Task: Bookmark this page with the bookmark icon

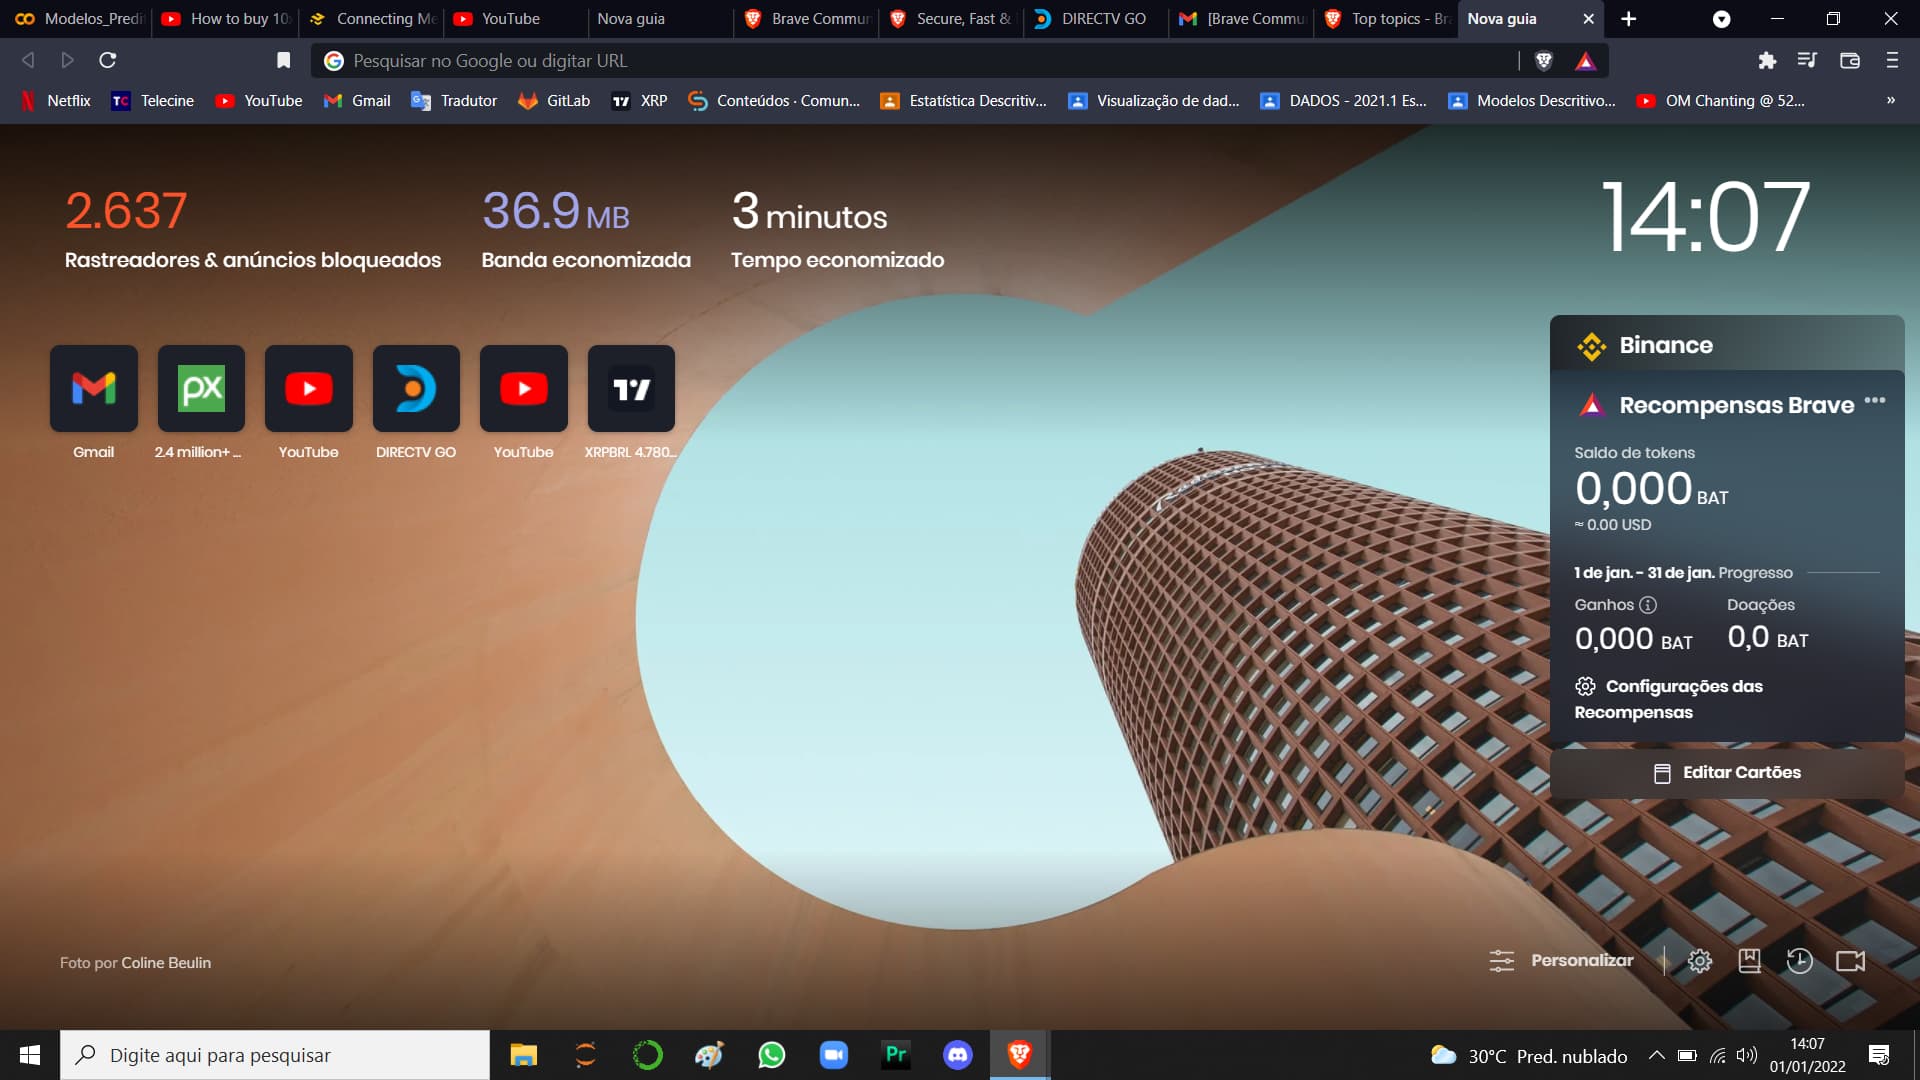Action: tap(283, 61)
